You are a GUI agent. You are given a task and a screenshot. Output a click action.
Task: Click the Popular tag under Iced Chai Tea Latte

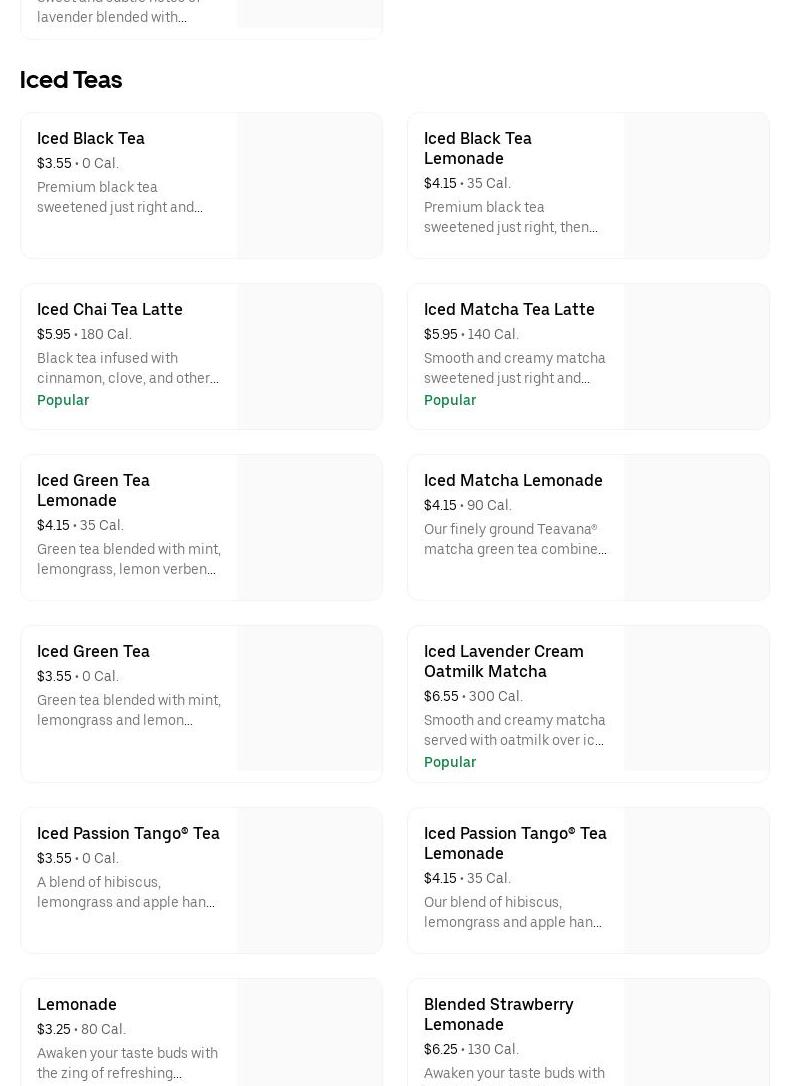(63, 400)
